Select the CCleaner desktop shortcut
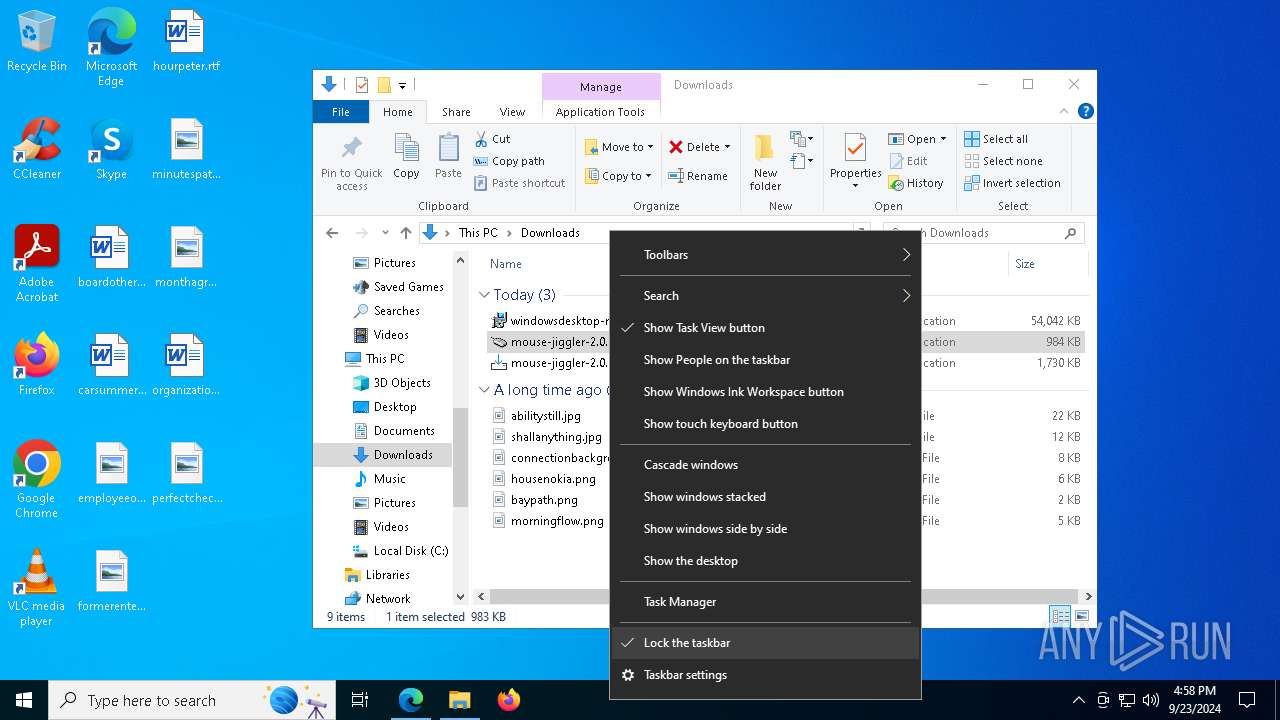The image size is (1280, 720). click(x=37, y=150)
